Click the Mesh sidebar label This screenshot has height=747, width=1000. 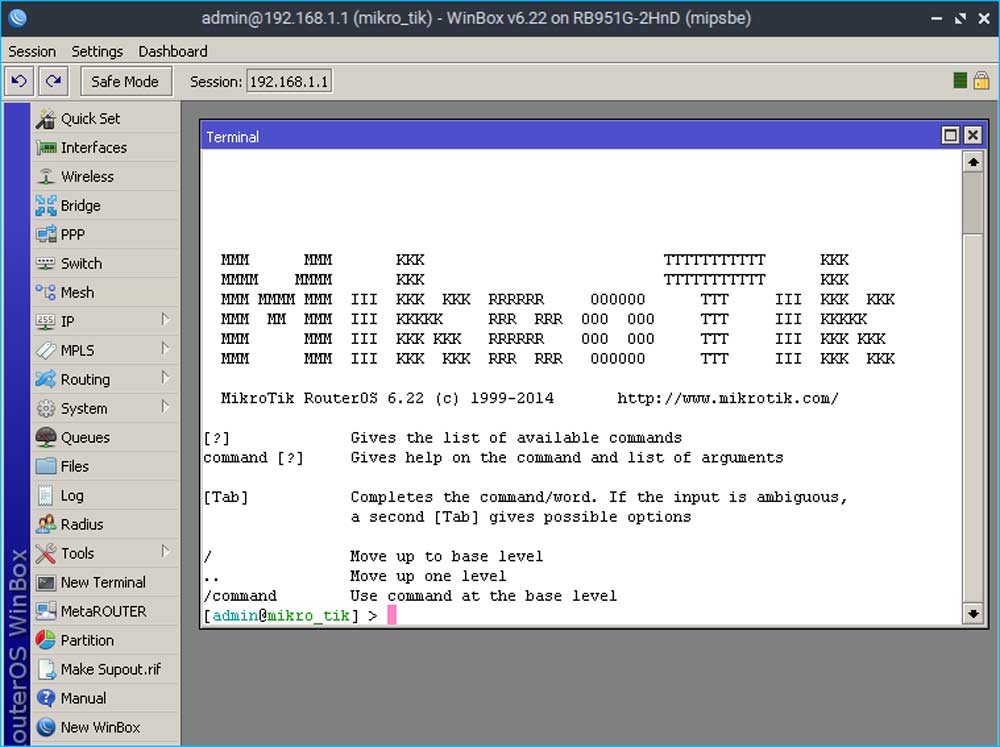click(x=77, y=292)
